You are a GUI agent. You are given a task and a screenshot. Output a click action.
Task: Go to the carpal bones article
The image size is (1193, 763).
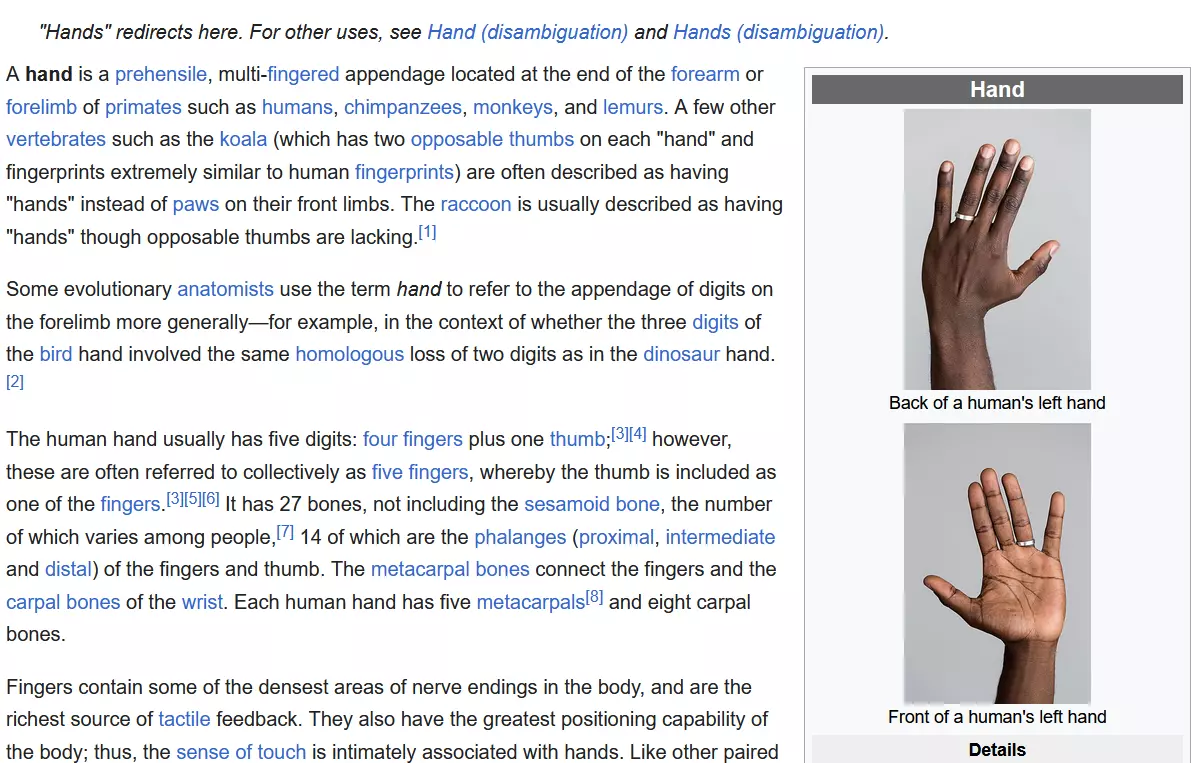pyautogui.click(x=63, y=602)
